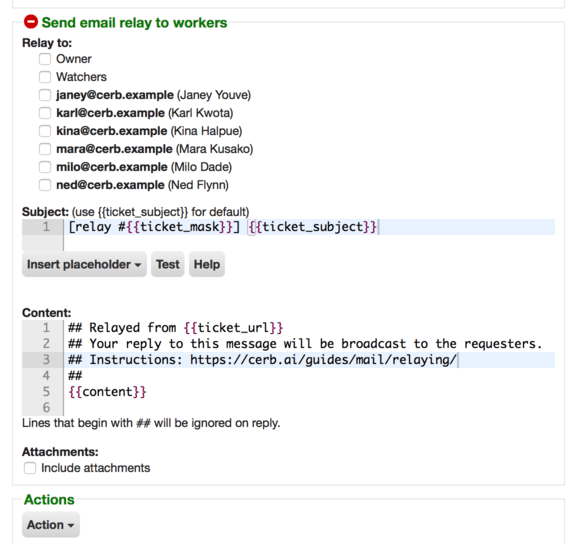Click the Test button
The image size is (574, 544).
coord(168,264)
